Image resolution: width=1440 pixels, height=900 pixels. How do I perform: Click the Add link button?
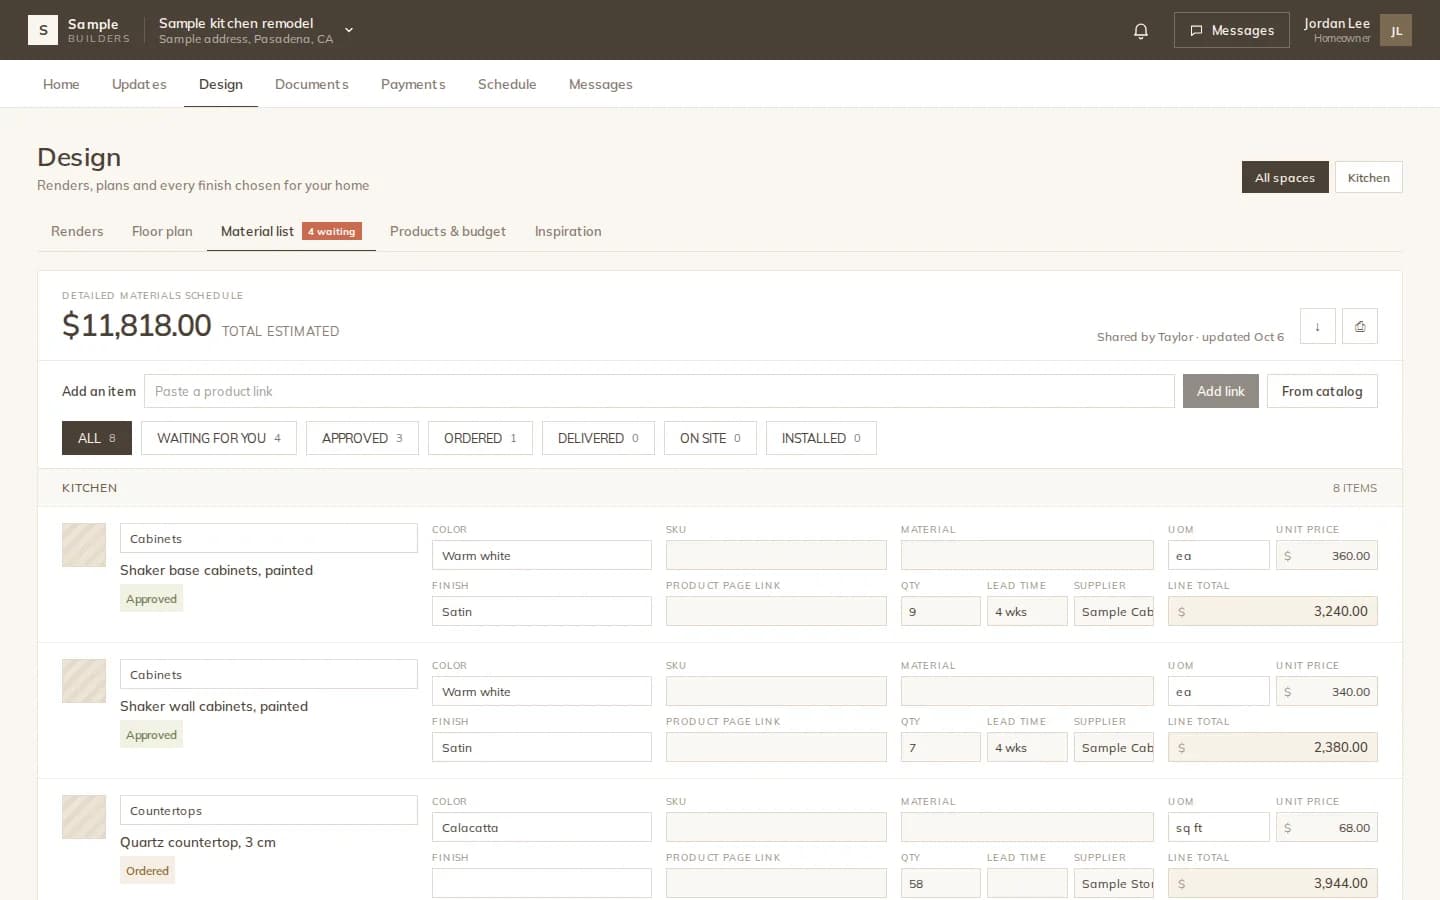pos(1221,391)
